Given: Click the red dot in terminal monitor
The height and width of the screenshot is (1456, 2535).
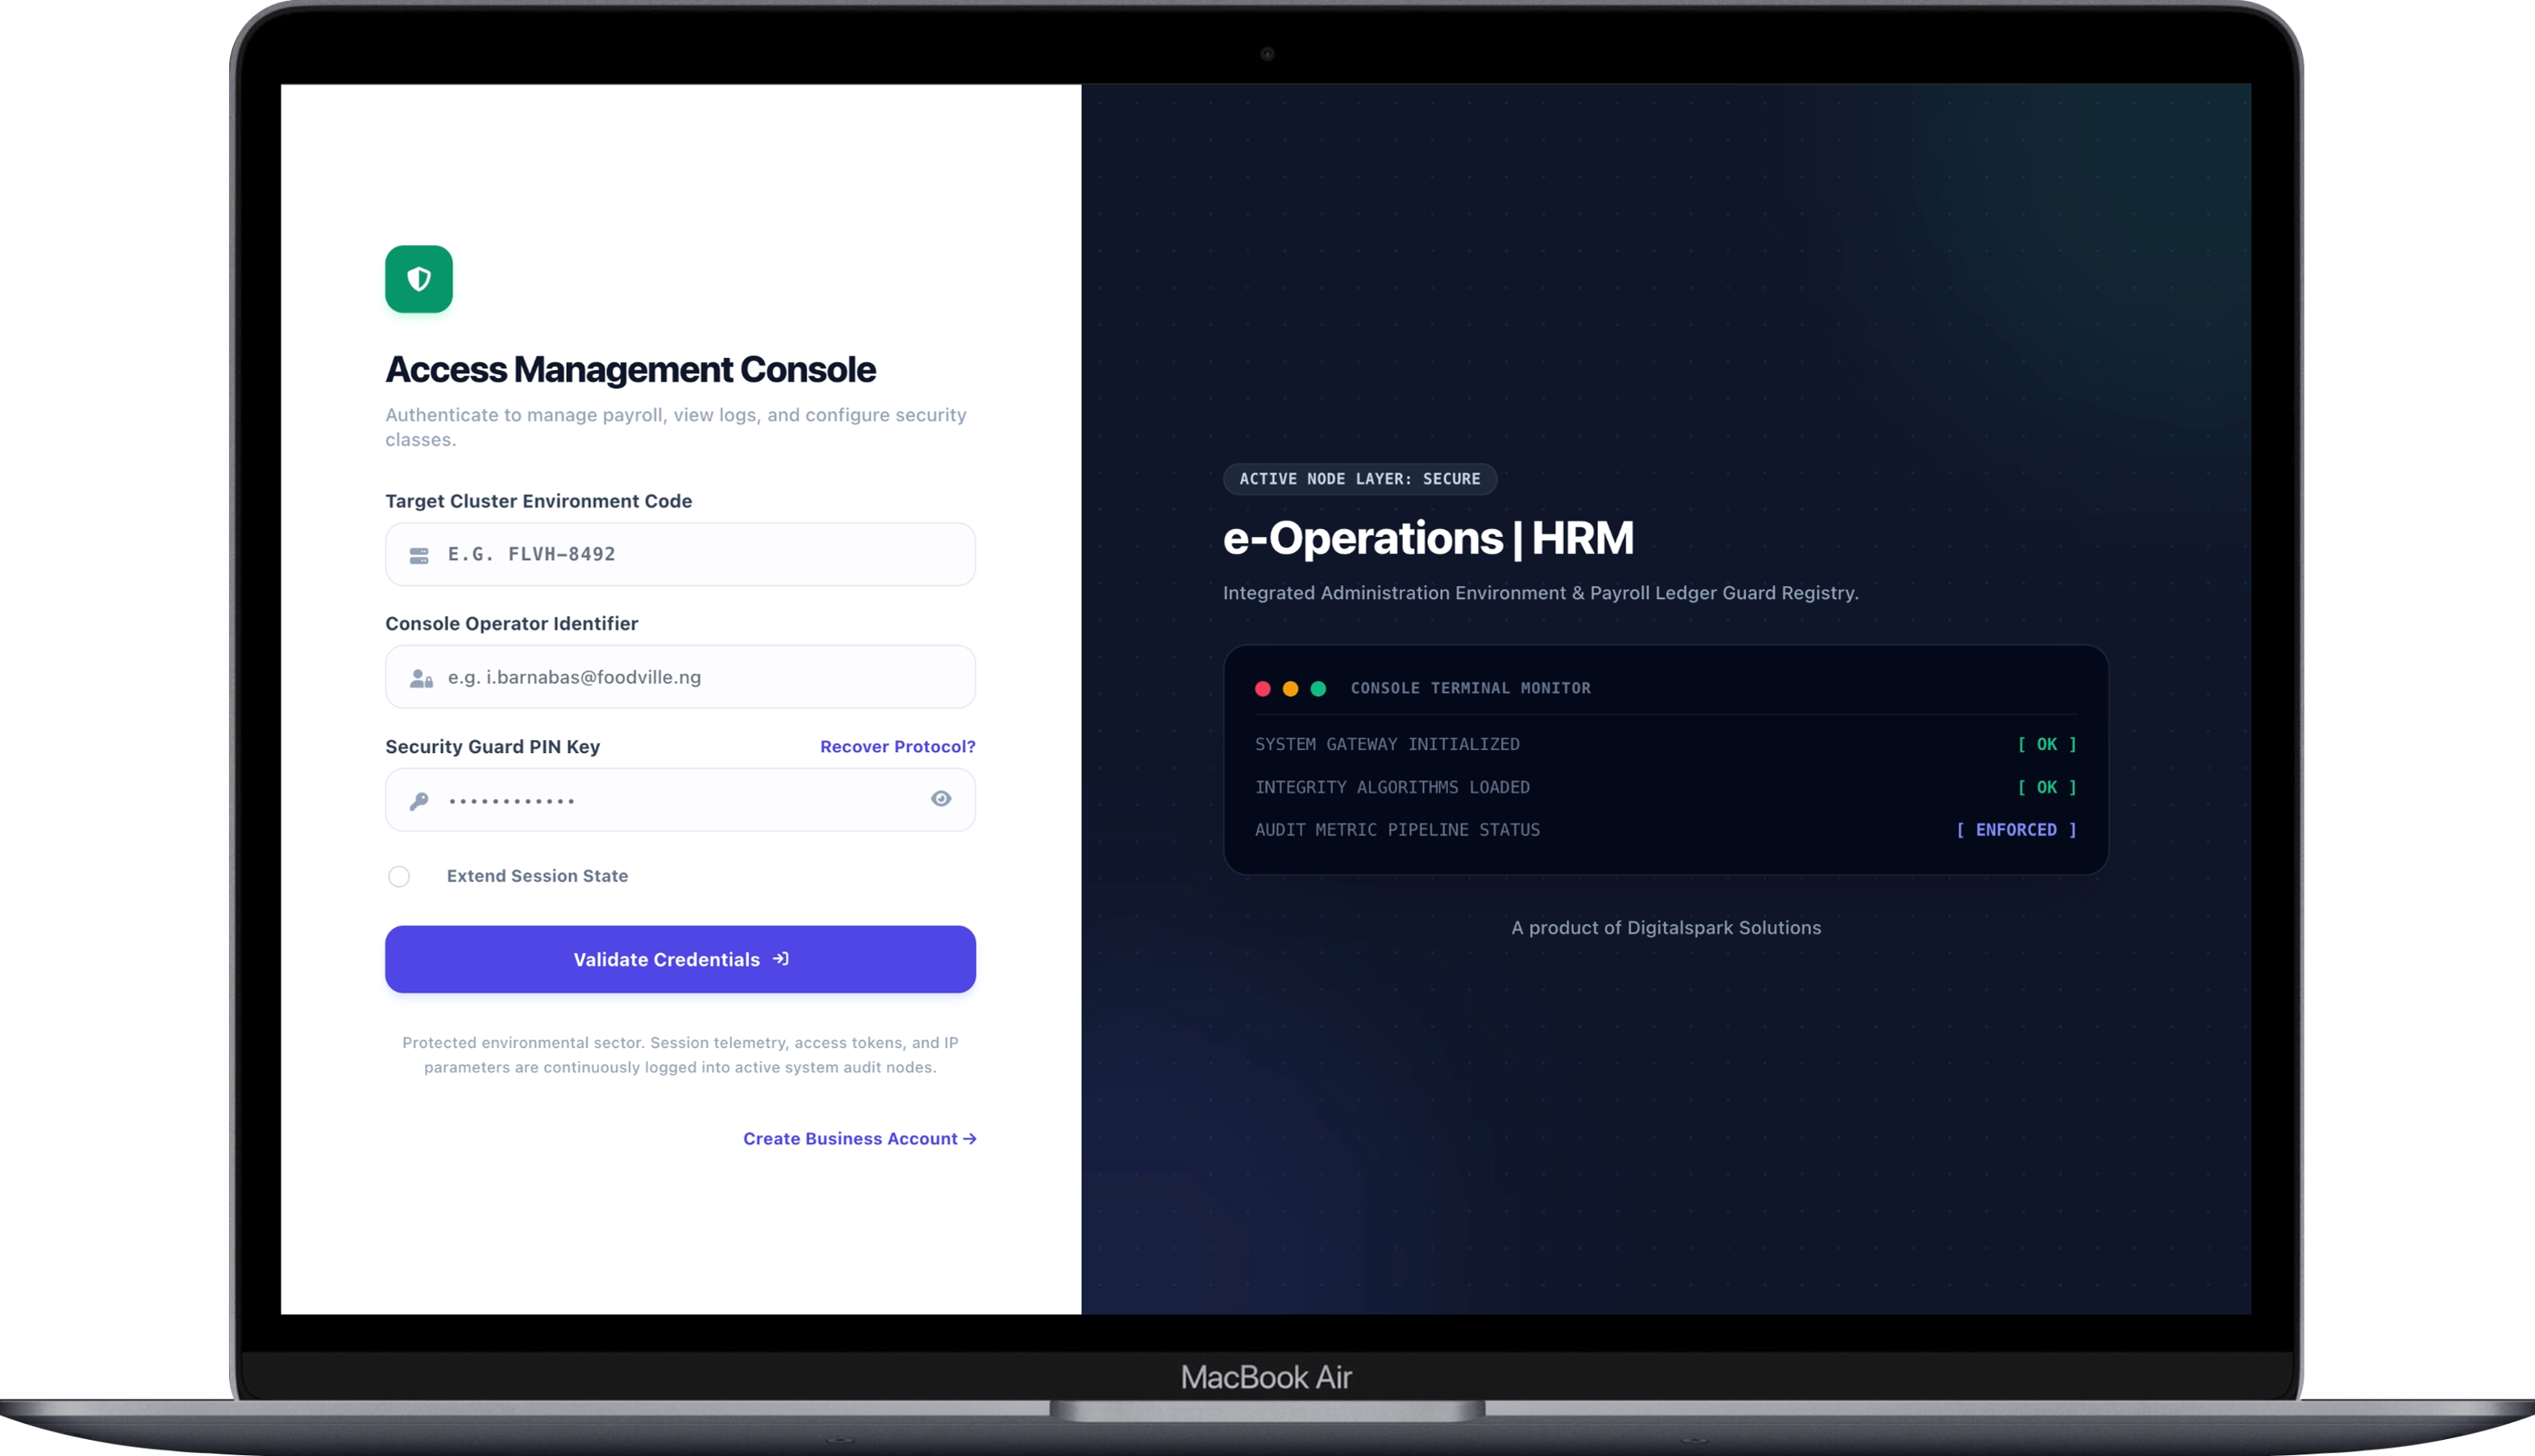Looking at the screenshot, I should coord(1262,688).
